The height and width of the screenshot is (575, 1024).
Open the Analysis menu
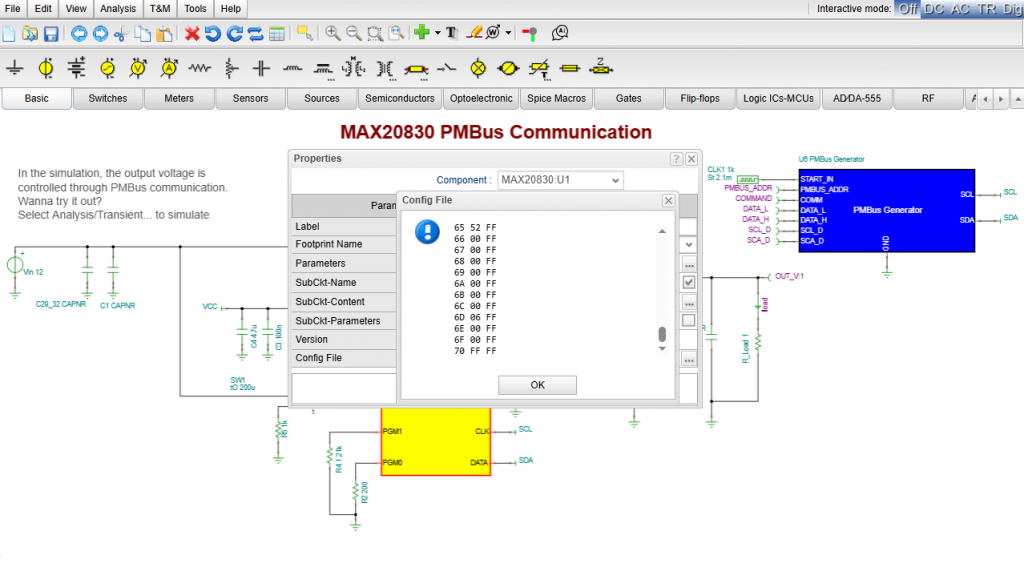tap(118, 8)
